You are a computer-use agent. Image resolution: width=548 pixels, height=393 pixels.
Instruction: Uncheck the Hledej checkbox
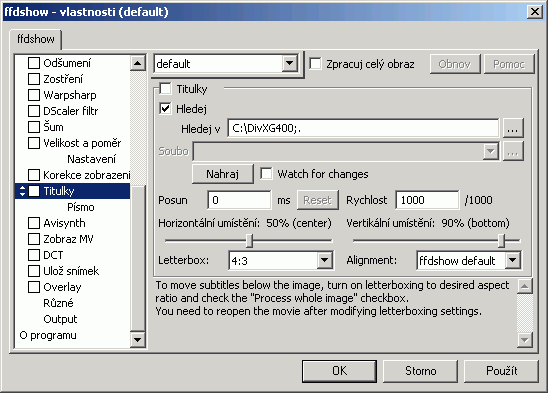click(x=165, y=109)
